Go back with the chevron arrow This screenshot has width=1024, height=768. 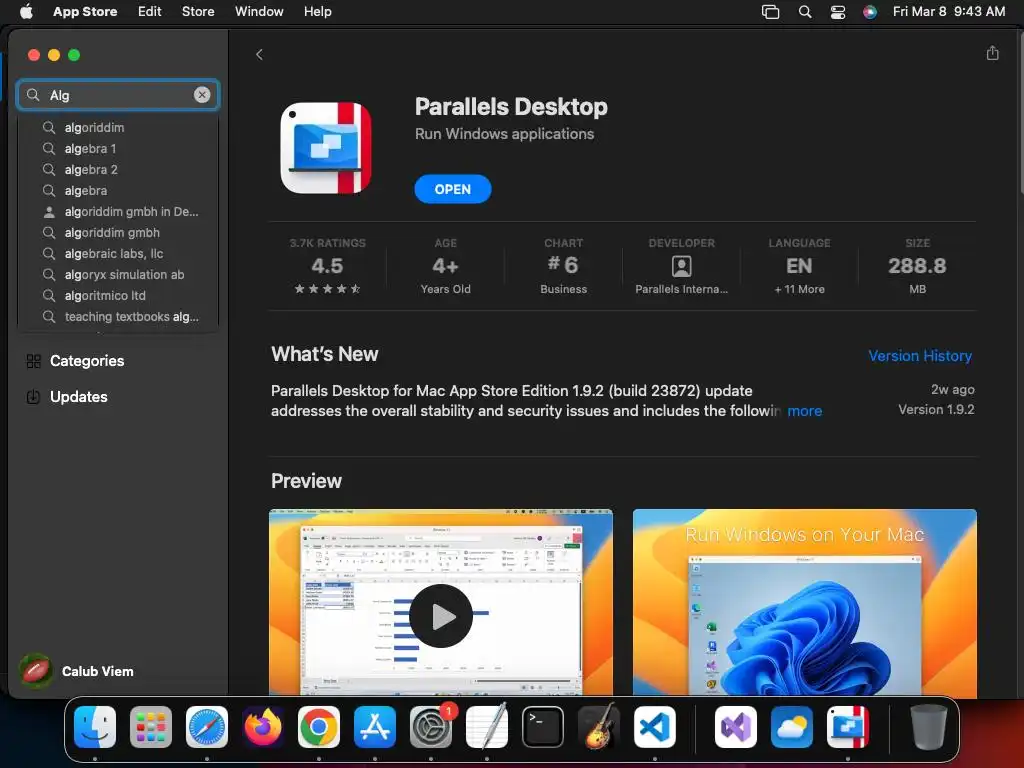click(259, 54)
